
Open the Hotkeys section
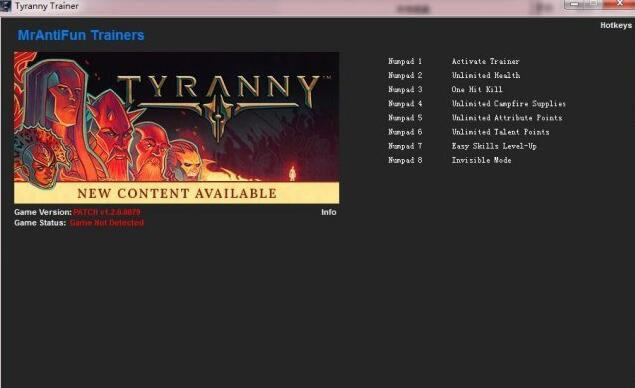pos(616,26)
